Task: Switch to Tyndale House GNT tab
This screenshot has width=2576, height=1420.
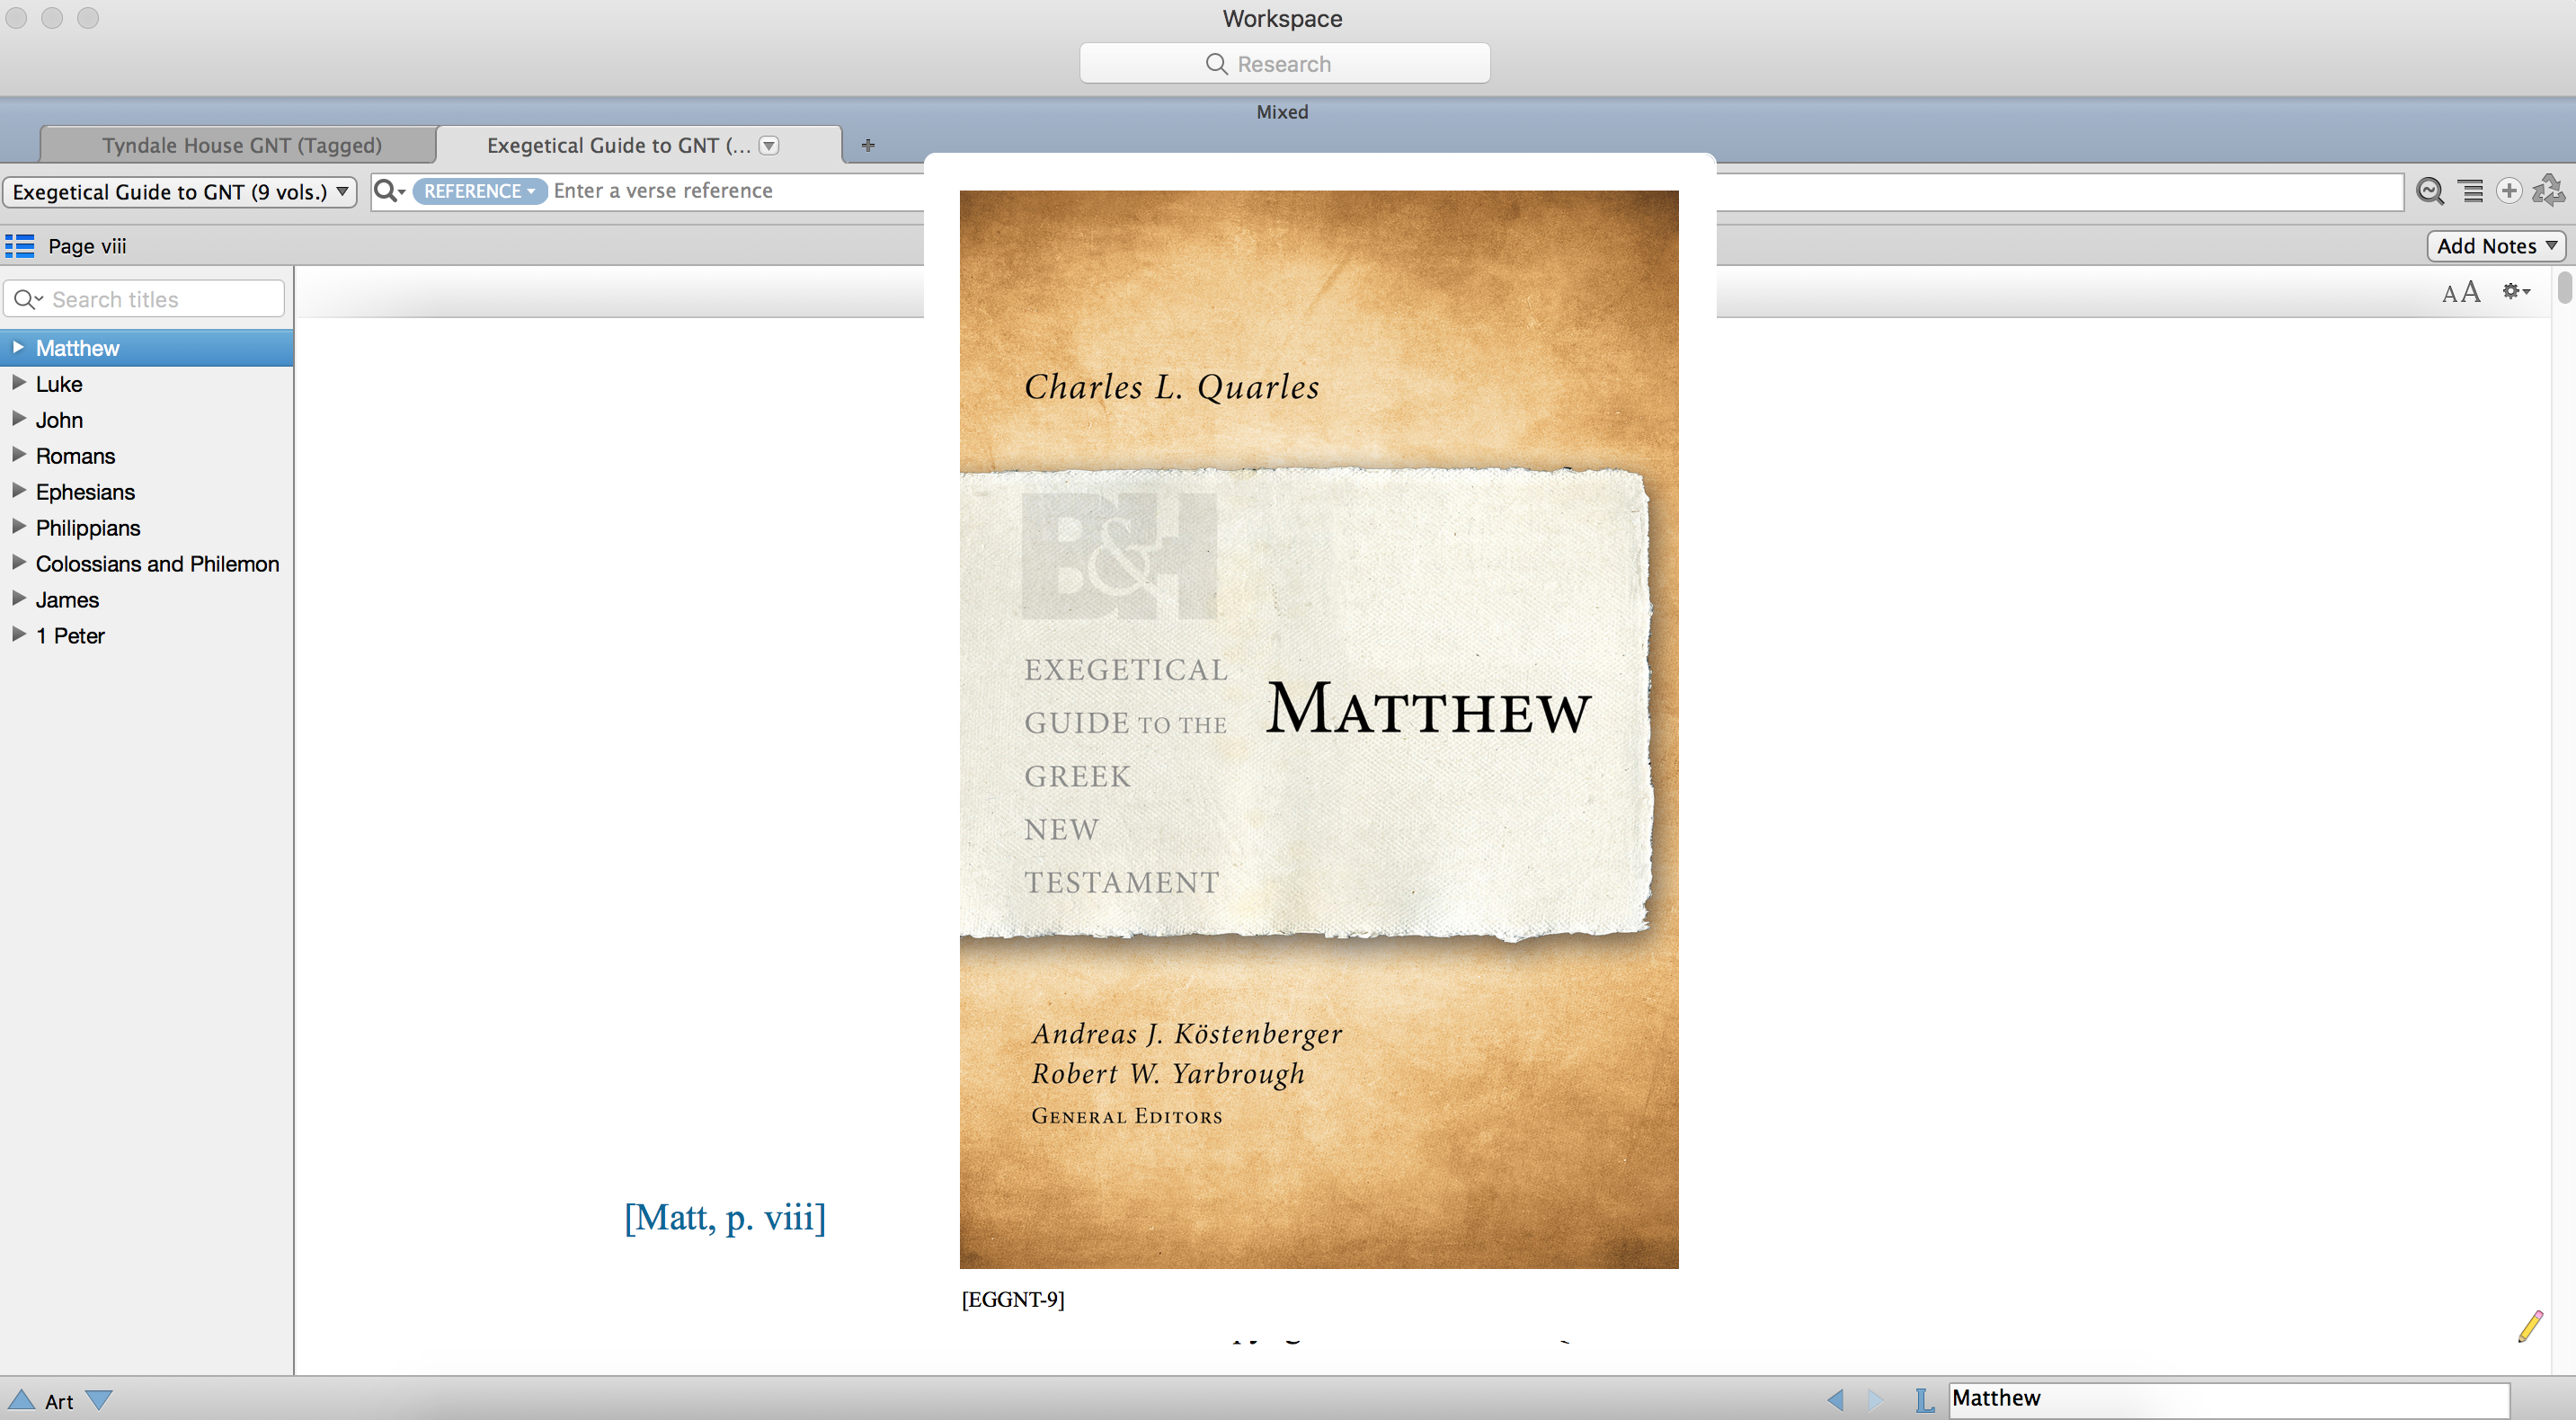Action: click(241, 145)
